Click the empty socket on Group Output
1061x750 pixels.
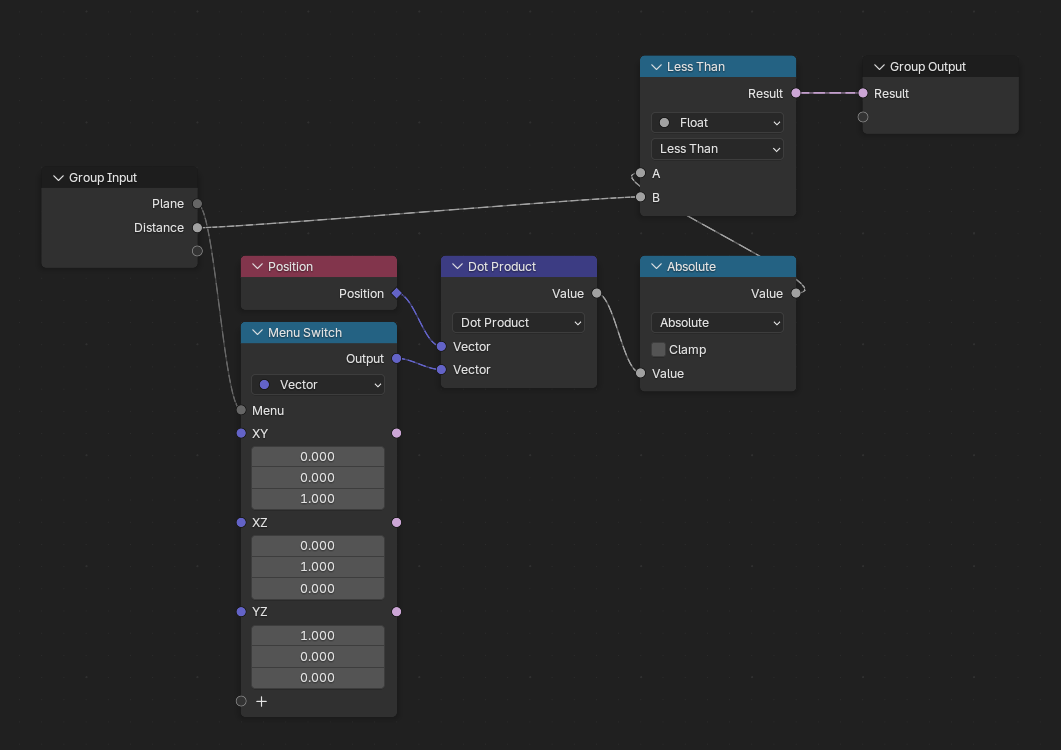tap(863, 117)
